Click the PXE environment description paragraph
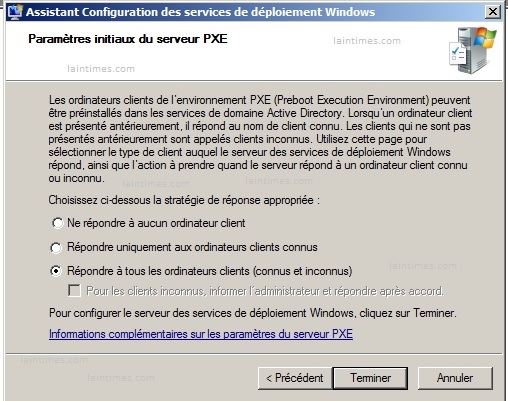The image size is (508, 401). pos(260,139)
